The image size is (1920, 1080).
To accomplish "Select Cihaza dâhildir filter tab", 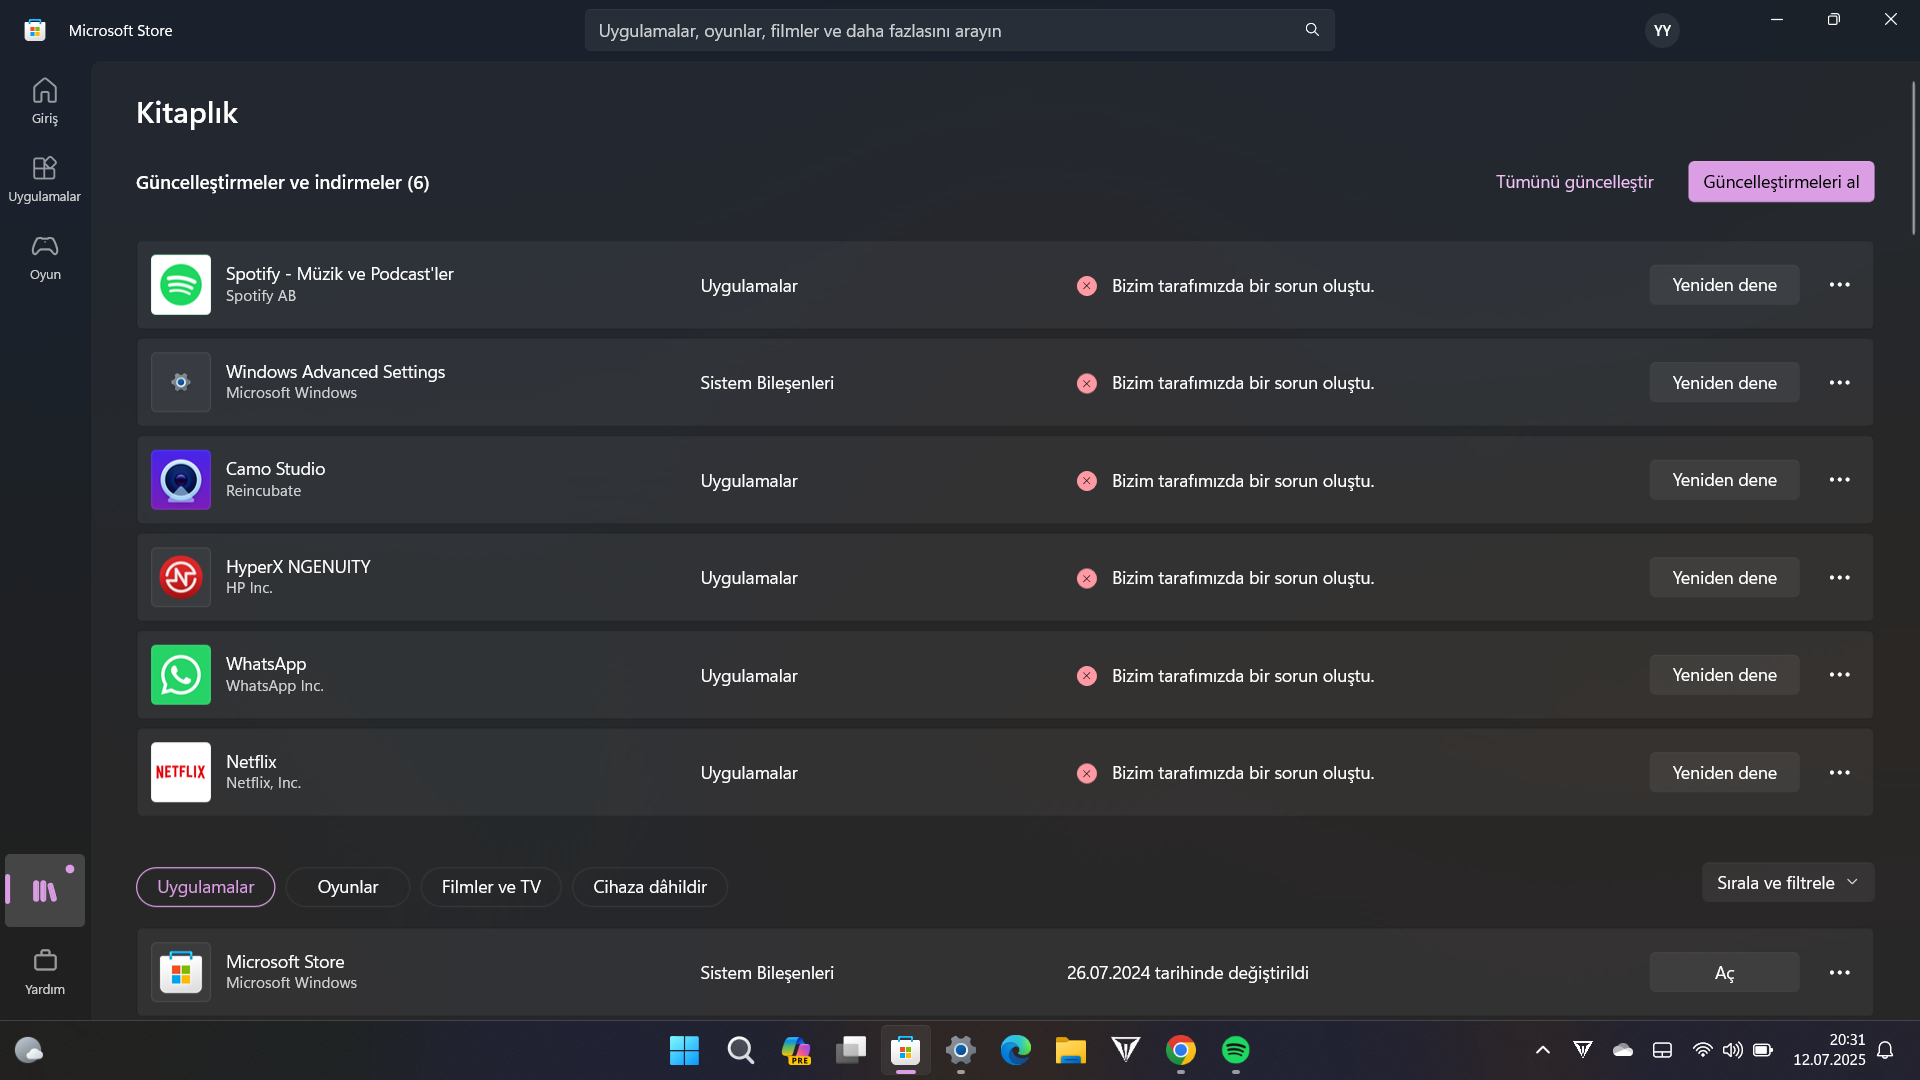I will 649,887.
